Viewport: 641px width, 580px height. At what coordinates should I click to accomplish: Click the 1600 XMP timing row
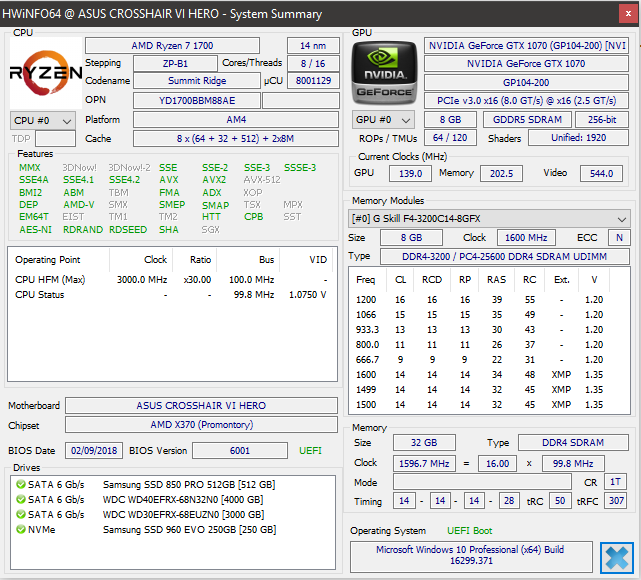click(489, 375)
